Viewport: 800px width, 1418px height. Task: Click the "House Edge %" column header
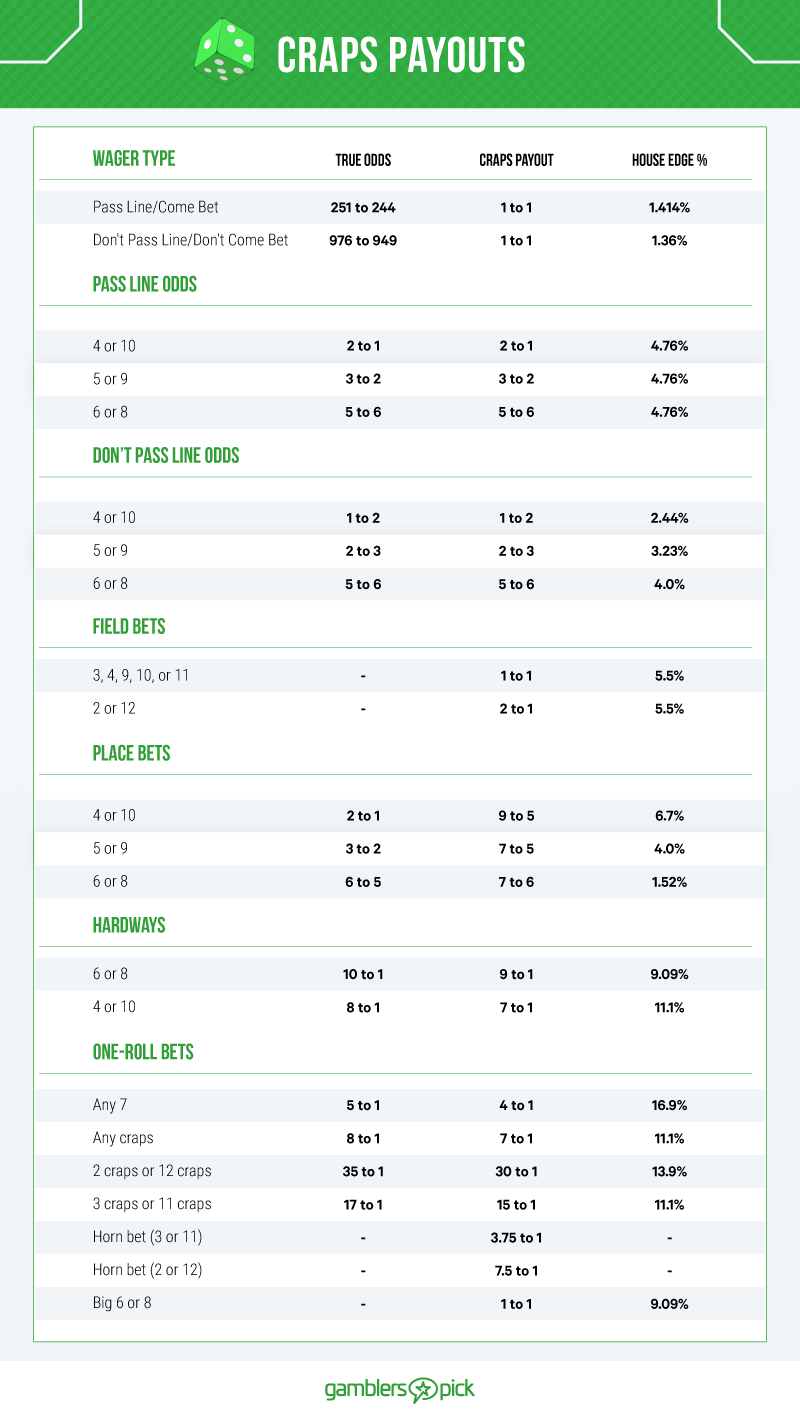tap(669, 160)
